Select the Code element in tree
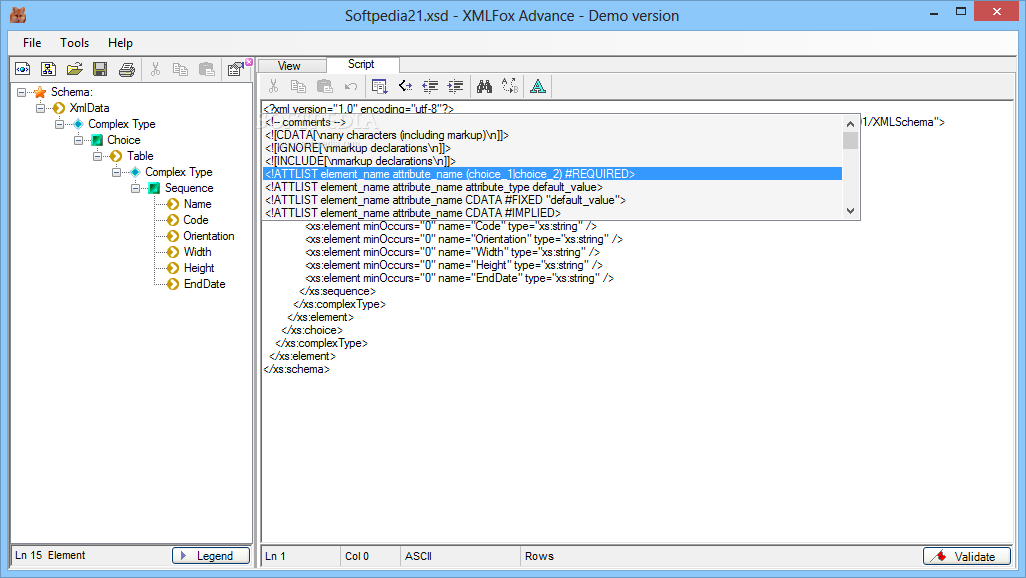The image size is (1026, 578). [x=196, y=220]
